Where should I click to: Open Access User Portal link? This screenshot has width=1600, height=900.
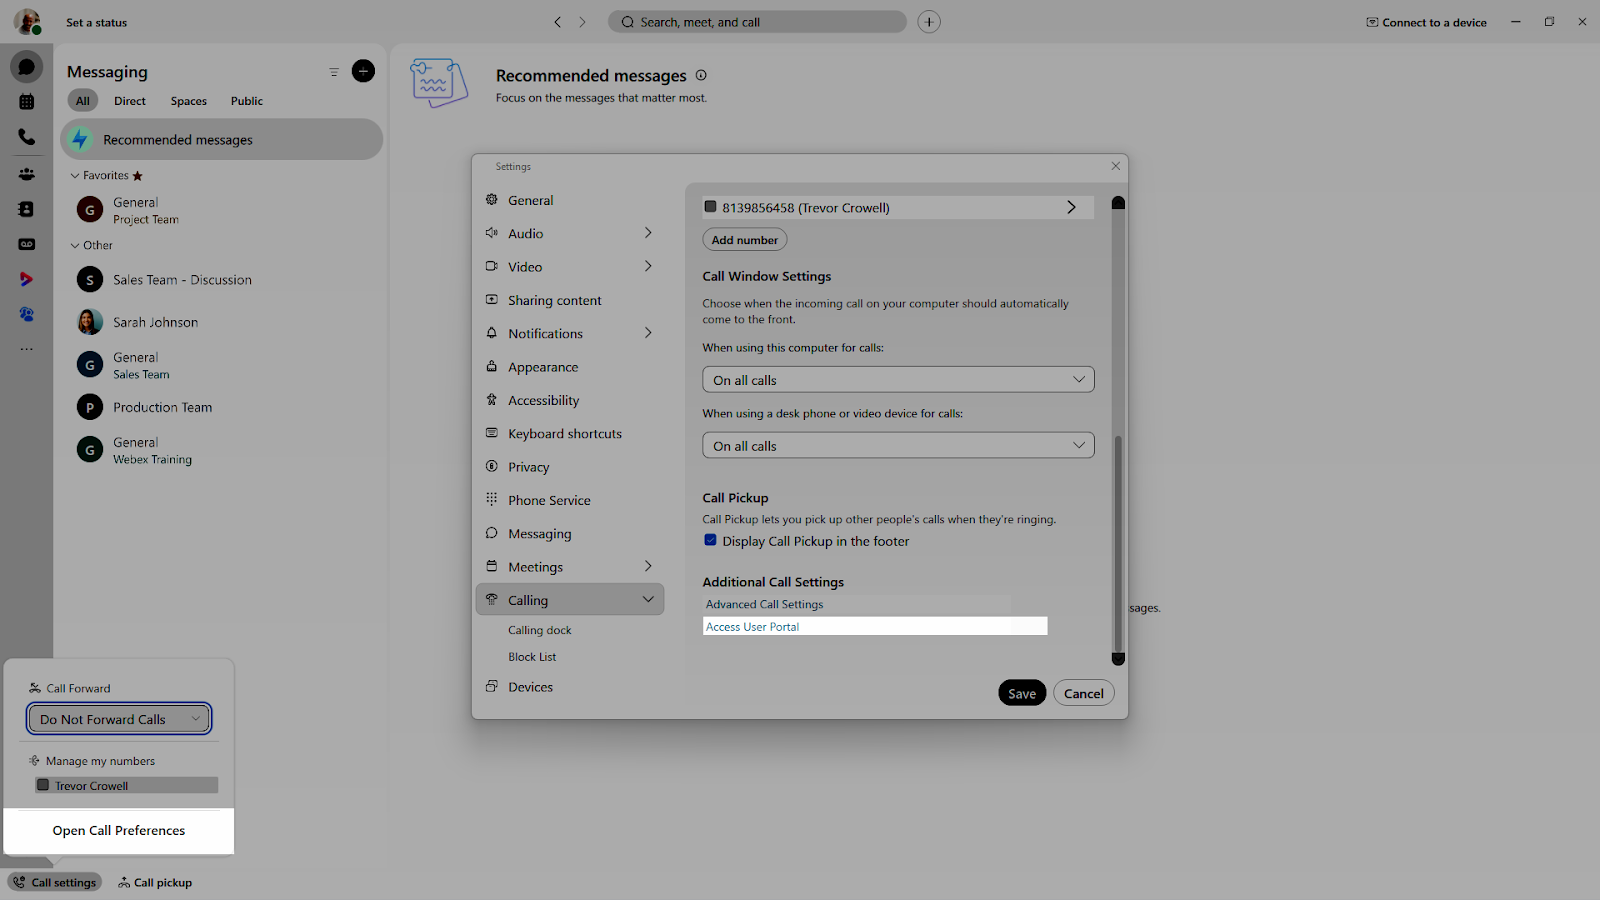click(752, 627)
